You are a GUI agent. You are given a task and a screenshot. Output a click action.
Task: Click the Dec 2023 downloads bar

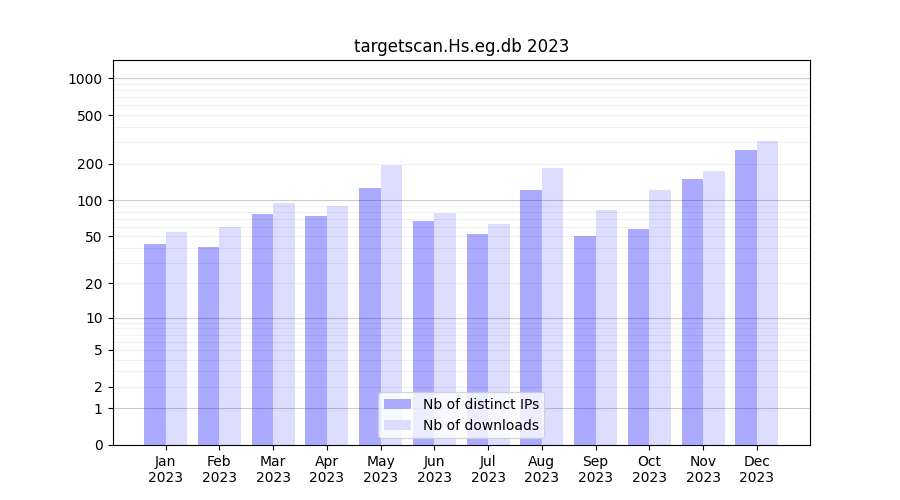point(767,293)
